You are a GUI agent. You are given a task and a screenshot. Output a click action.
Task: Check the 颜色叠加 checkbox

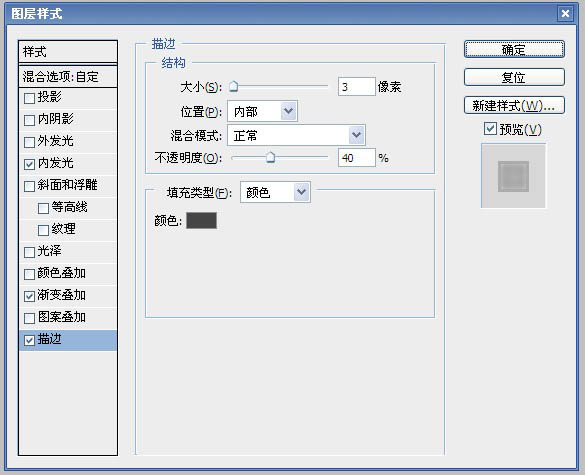click(29, 274)
